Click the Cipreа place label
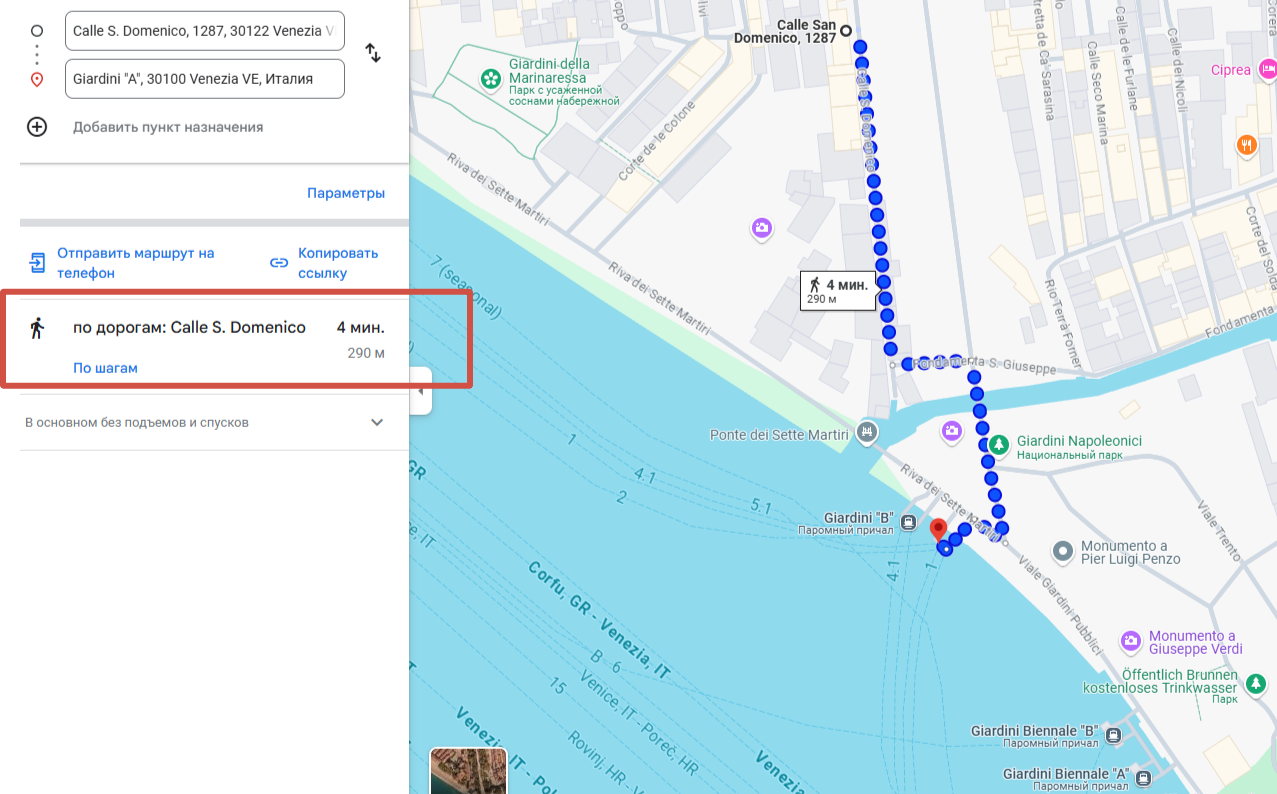This screenshot has width=1277, height=794. click(1231, 70)
